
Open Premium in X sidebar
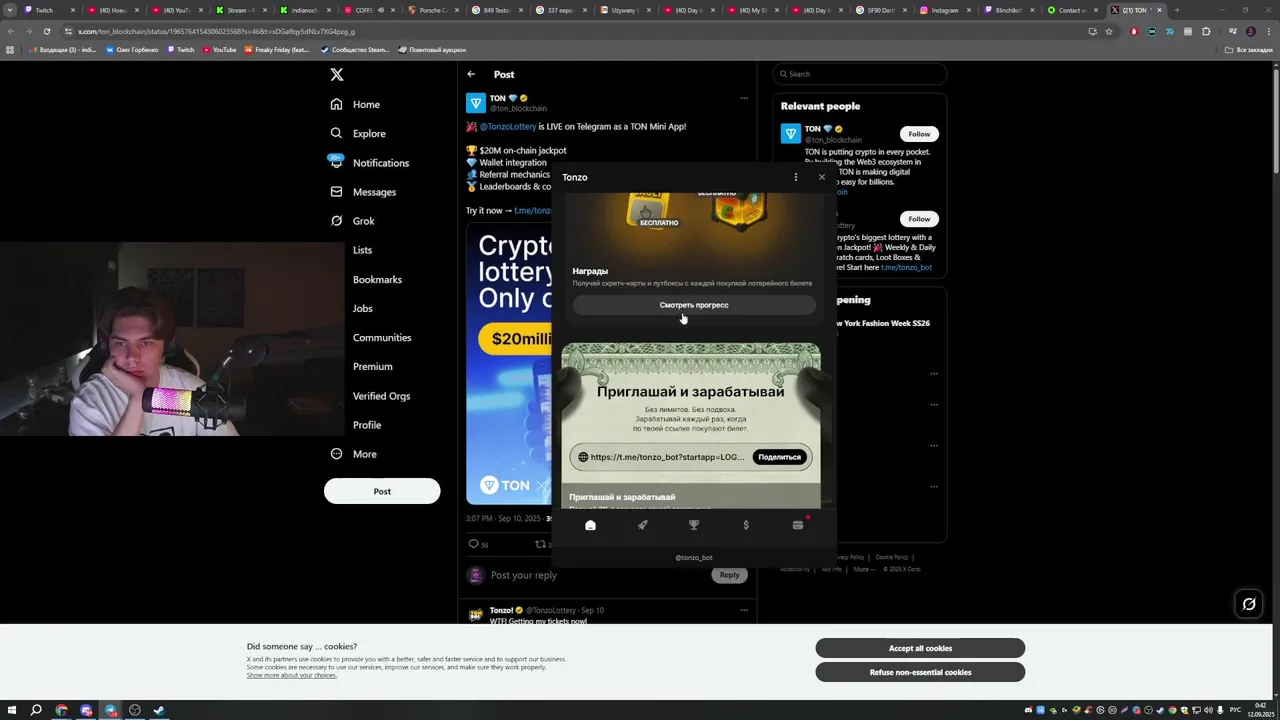(x=372, y=366)
